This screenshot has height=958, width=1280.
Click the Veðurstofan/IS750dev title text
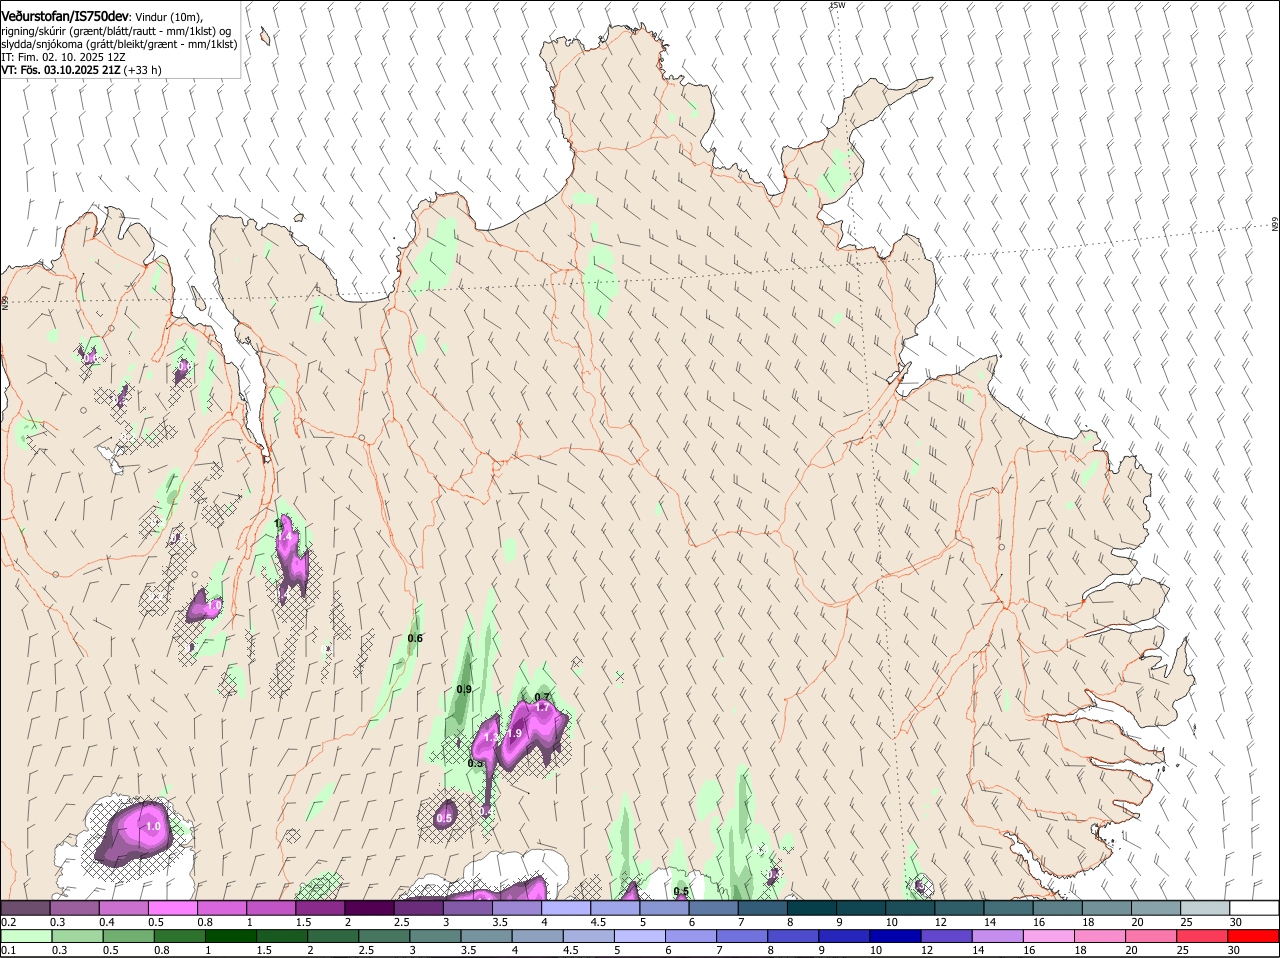click(65, 16)
